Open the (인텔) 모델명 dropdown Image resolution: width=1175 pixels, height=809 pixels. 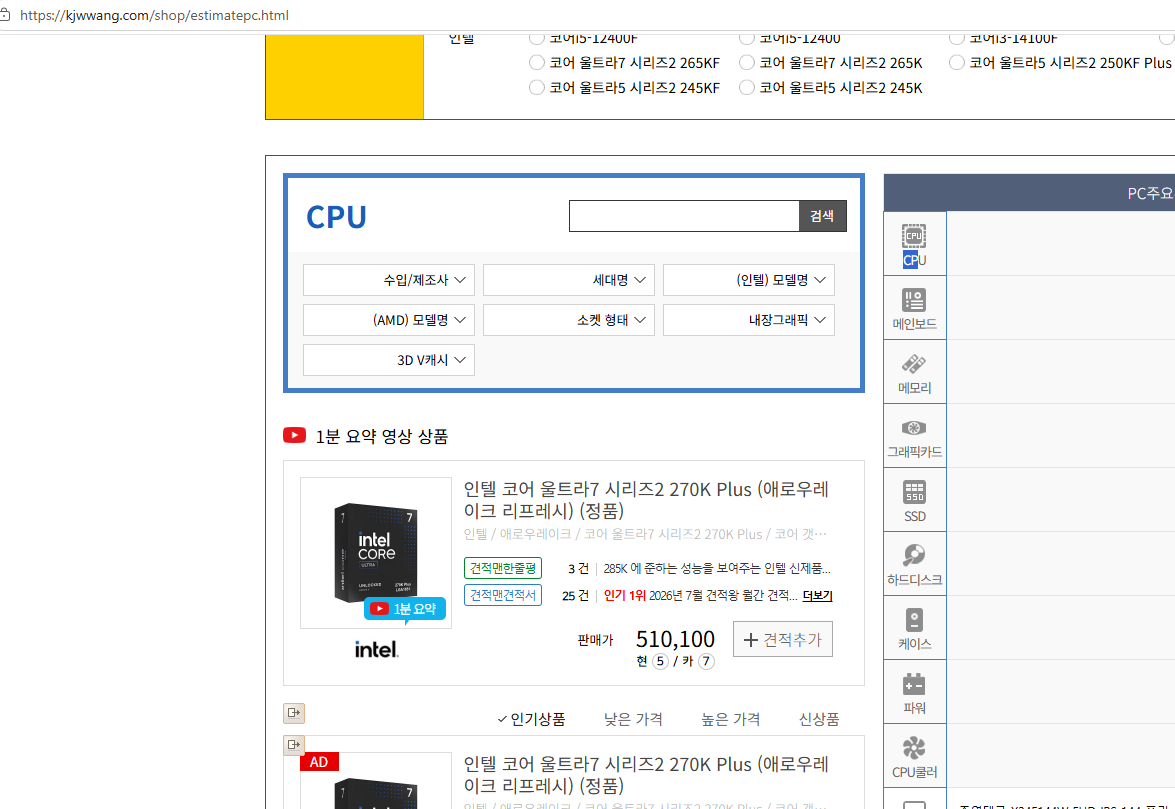click(x=749, y=280)
